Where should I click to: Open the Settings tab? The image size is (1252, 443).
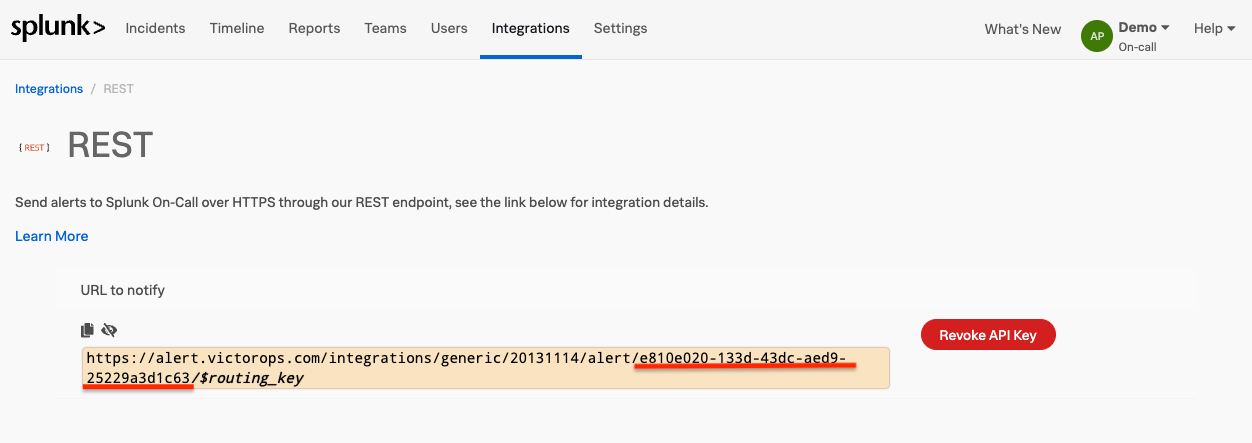point(620,29)
